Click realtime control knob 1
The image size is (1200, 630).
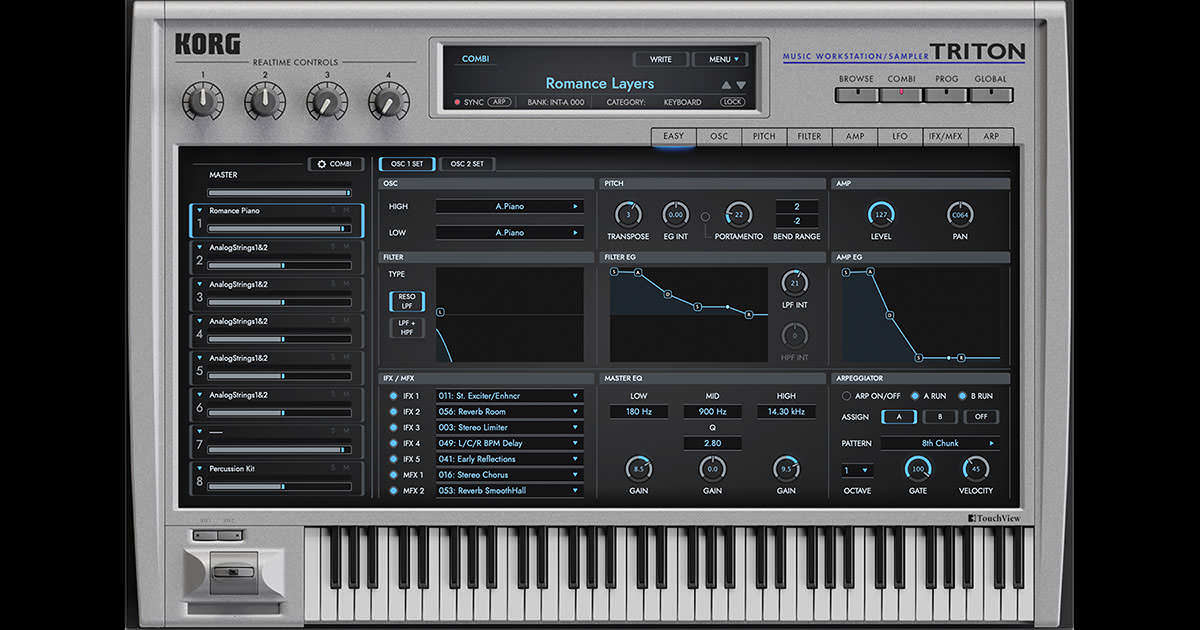(x=203, y=101)
